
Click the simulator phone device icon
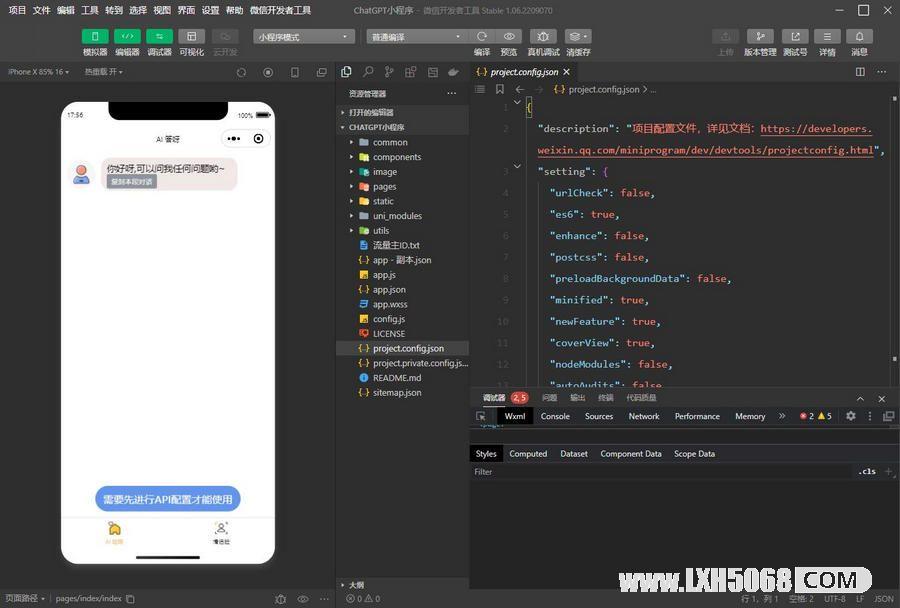point(295,72)
